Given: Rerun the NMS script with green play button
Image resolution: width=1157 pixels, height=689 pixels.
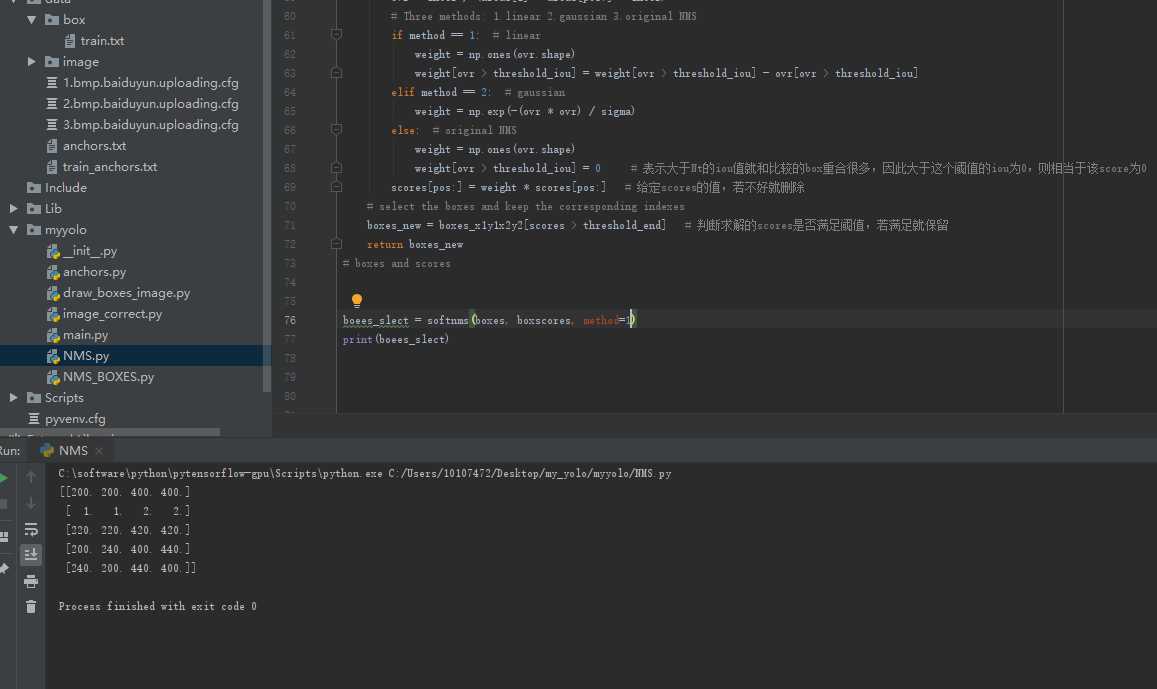Looking at the screenshot, I should click(x=3, y=478).
